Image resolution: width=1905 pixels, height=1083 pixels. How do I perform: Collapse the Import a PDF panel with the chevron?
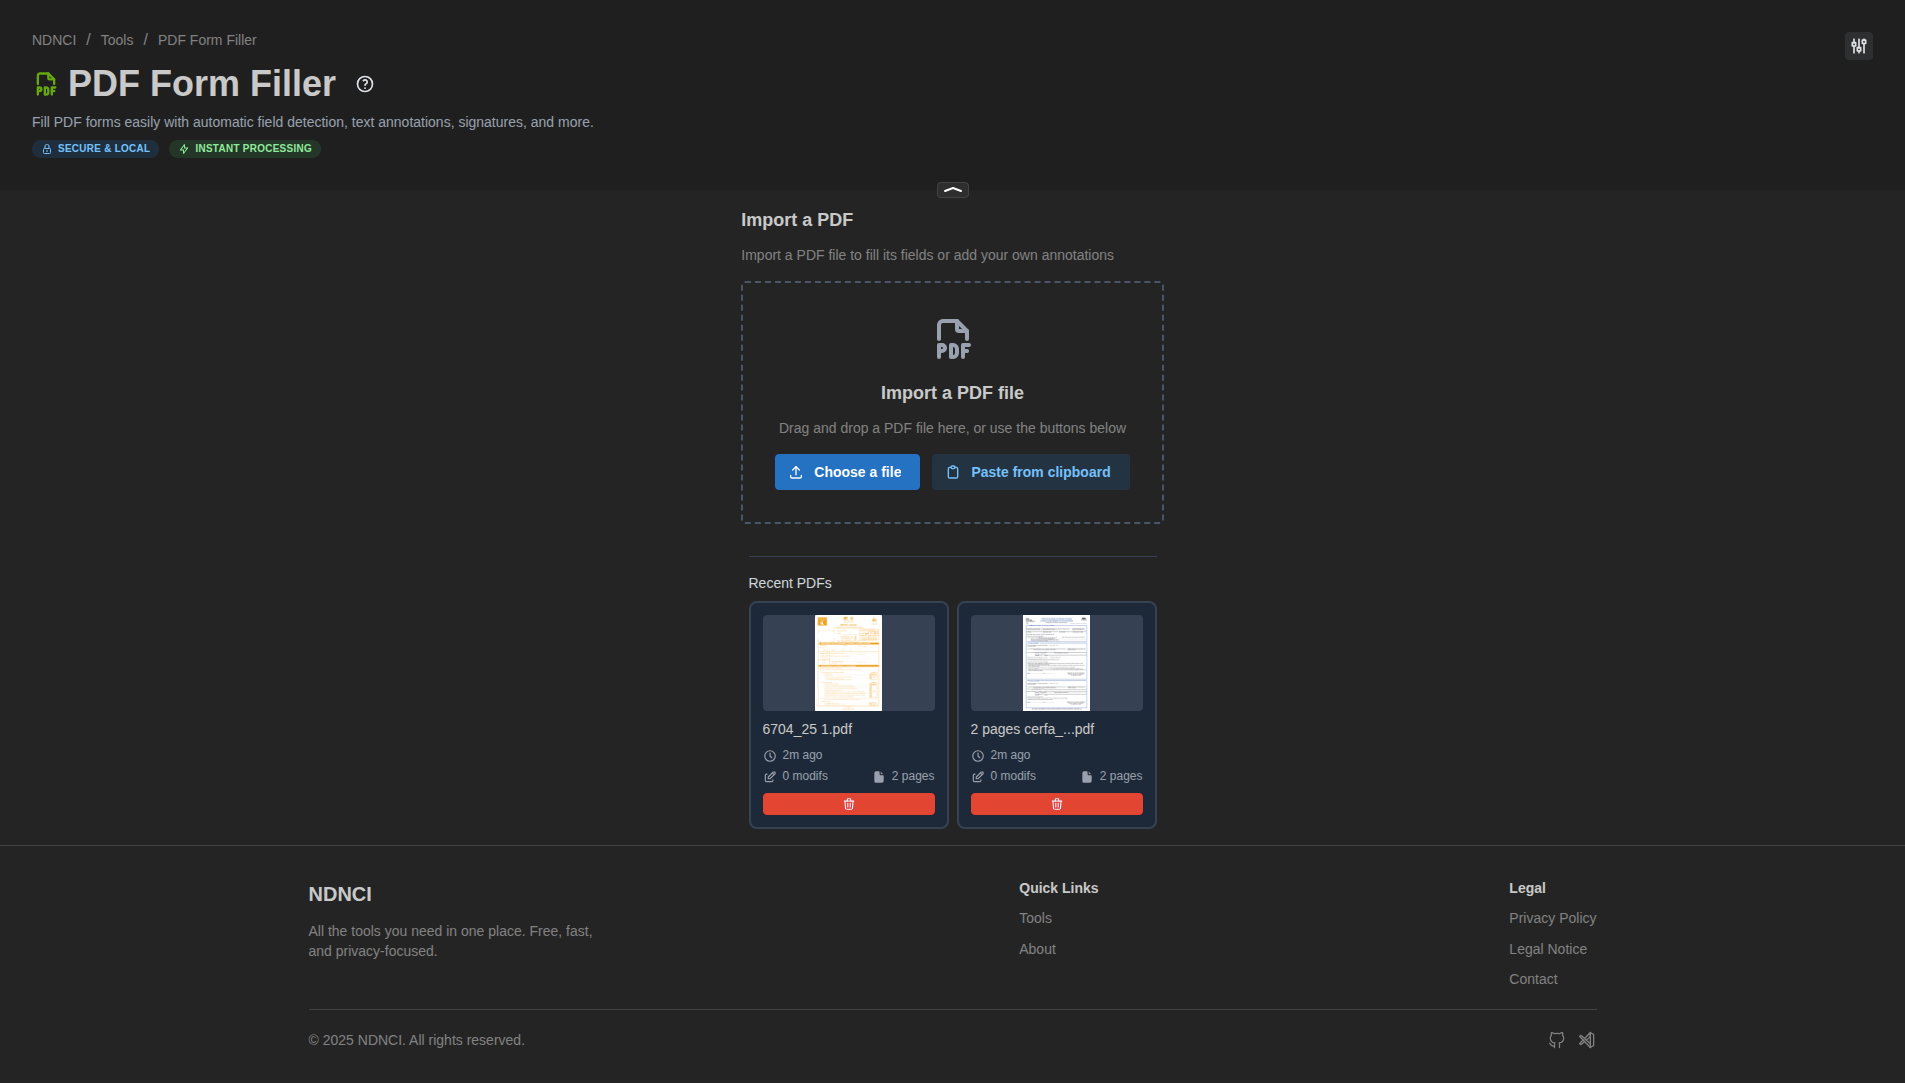[x=951, y=189]
